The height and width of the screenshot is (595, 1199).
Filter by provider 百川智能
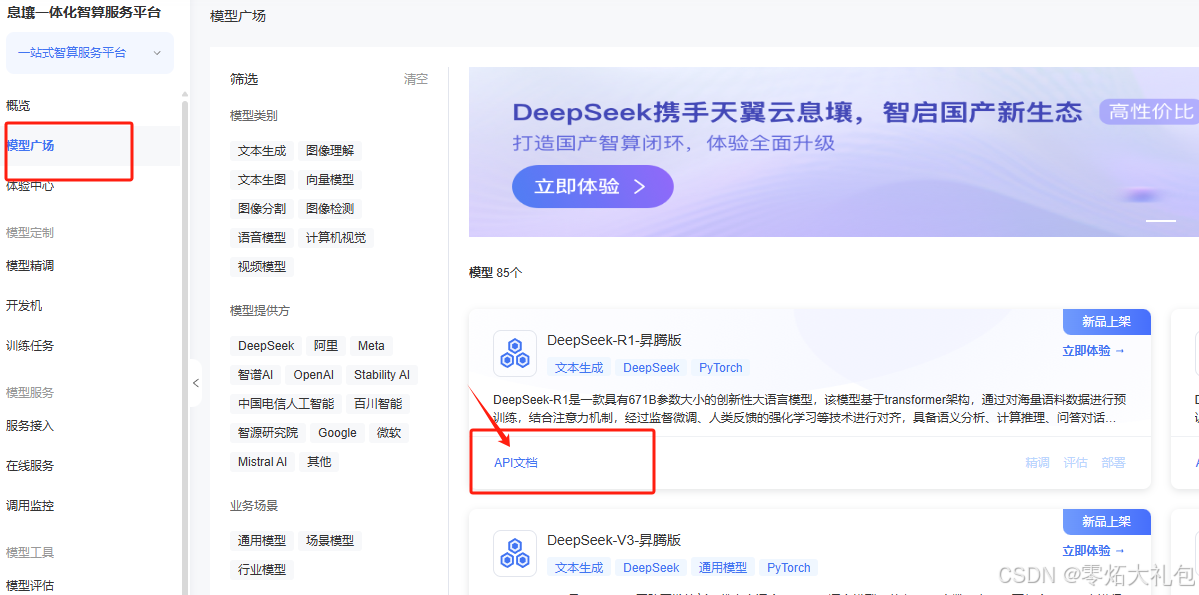(377, 403)
